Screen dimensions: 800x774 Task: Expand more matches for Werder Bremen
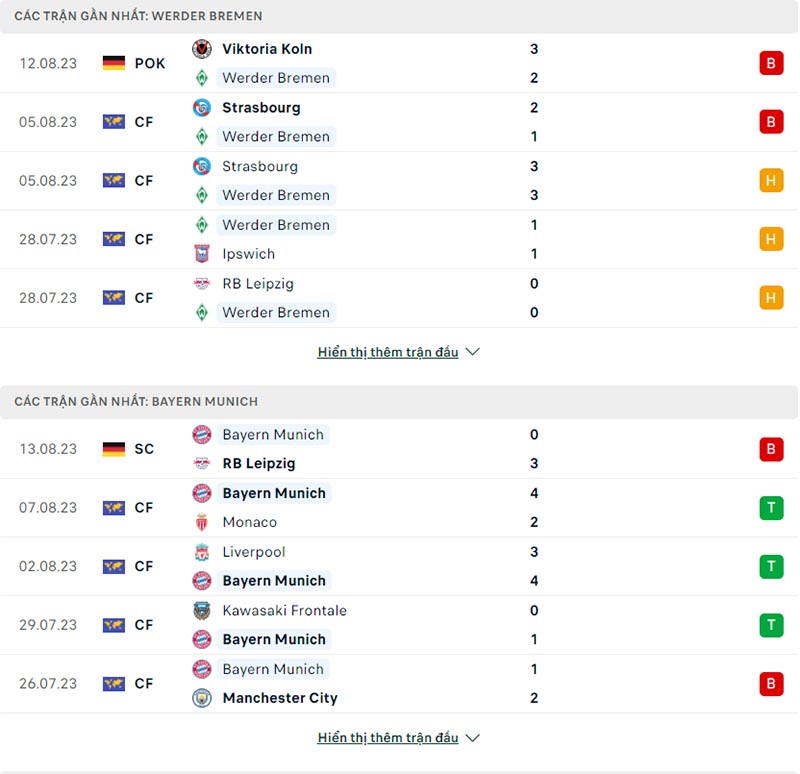pos(390,352)
